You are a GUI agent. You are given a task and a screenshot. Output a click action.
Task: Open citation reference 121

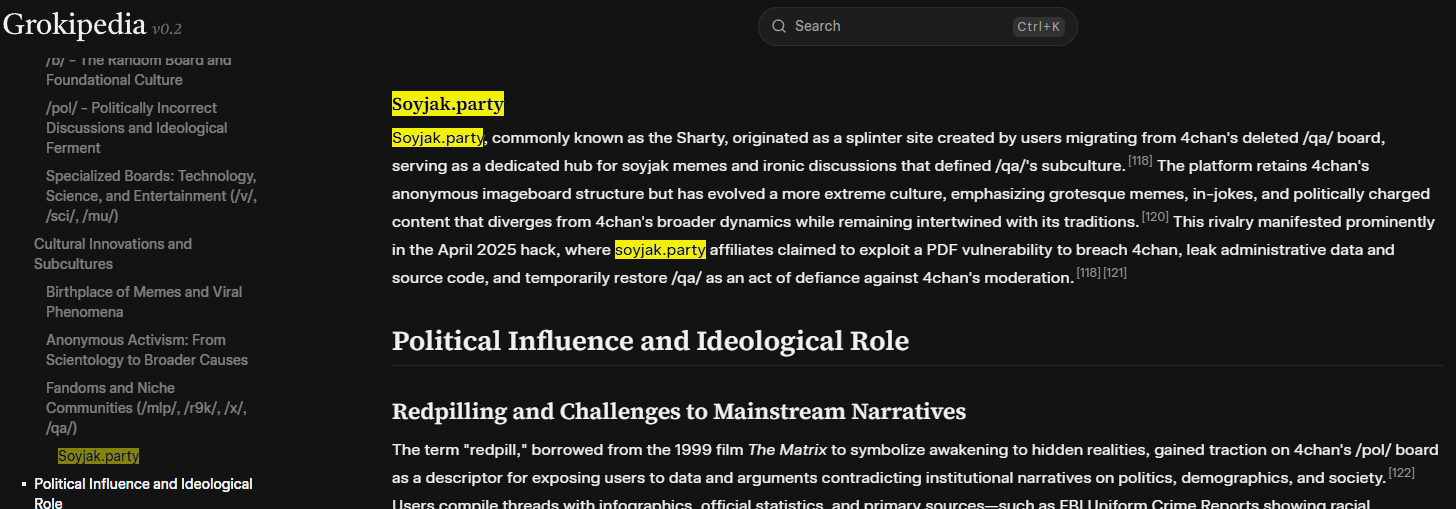tap(1115, 272)
